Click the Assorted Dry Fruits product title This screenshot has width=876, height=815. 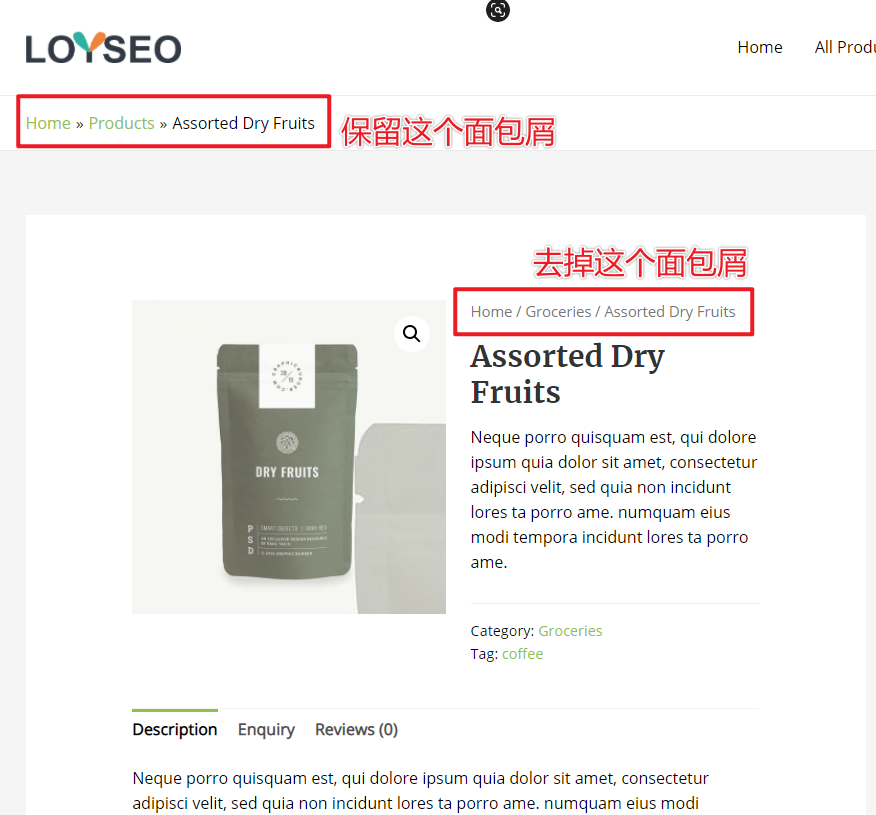click(568, 374)
